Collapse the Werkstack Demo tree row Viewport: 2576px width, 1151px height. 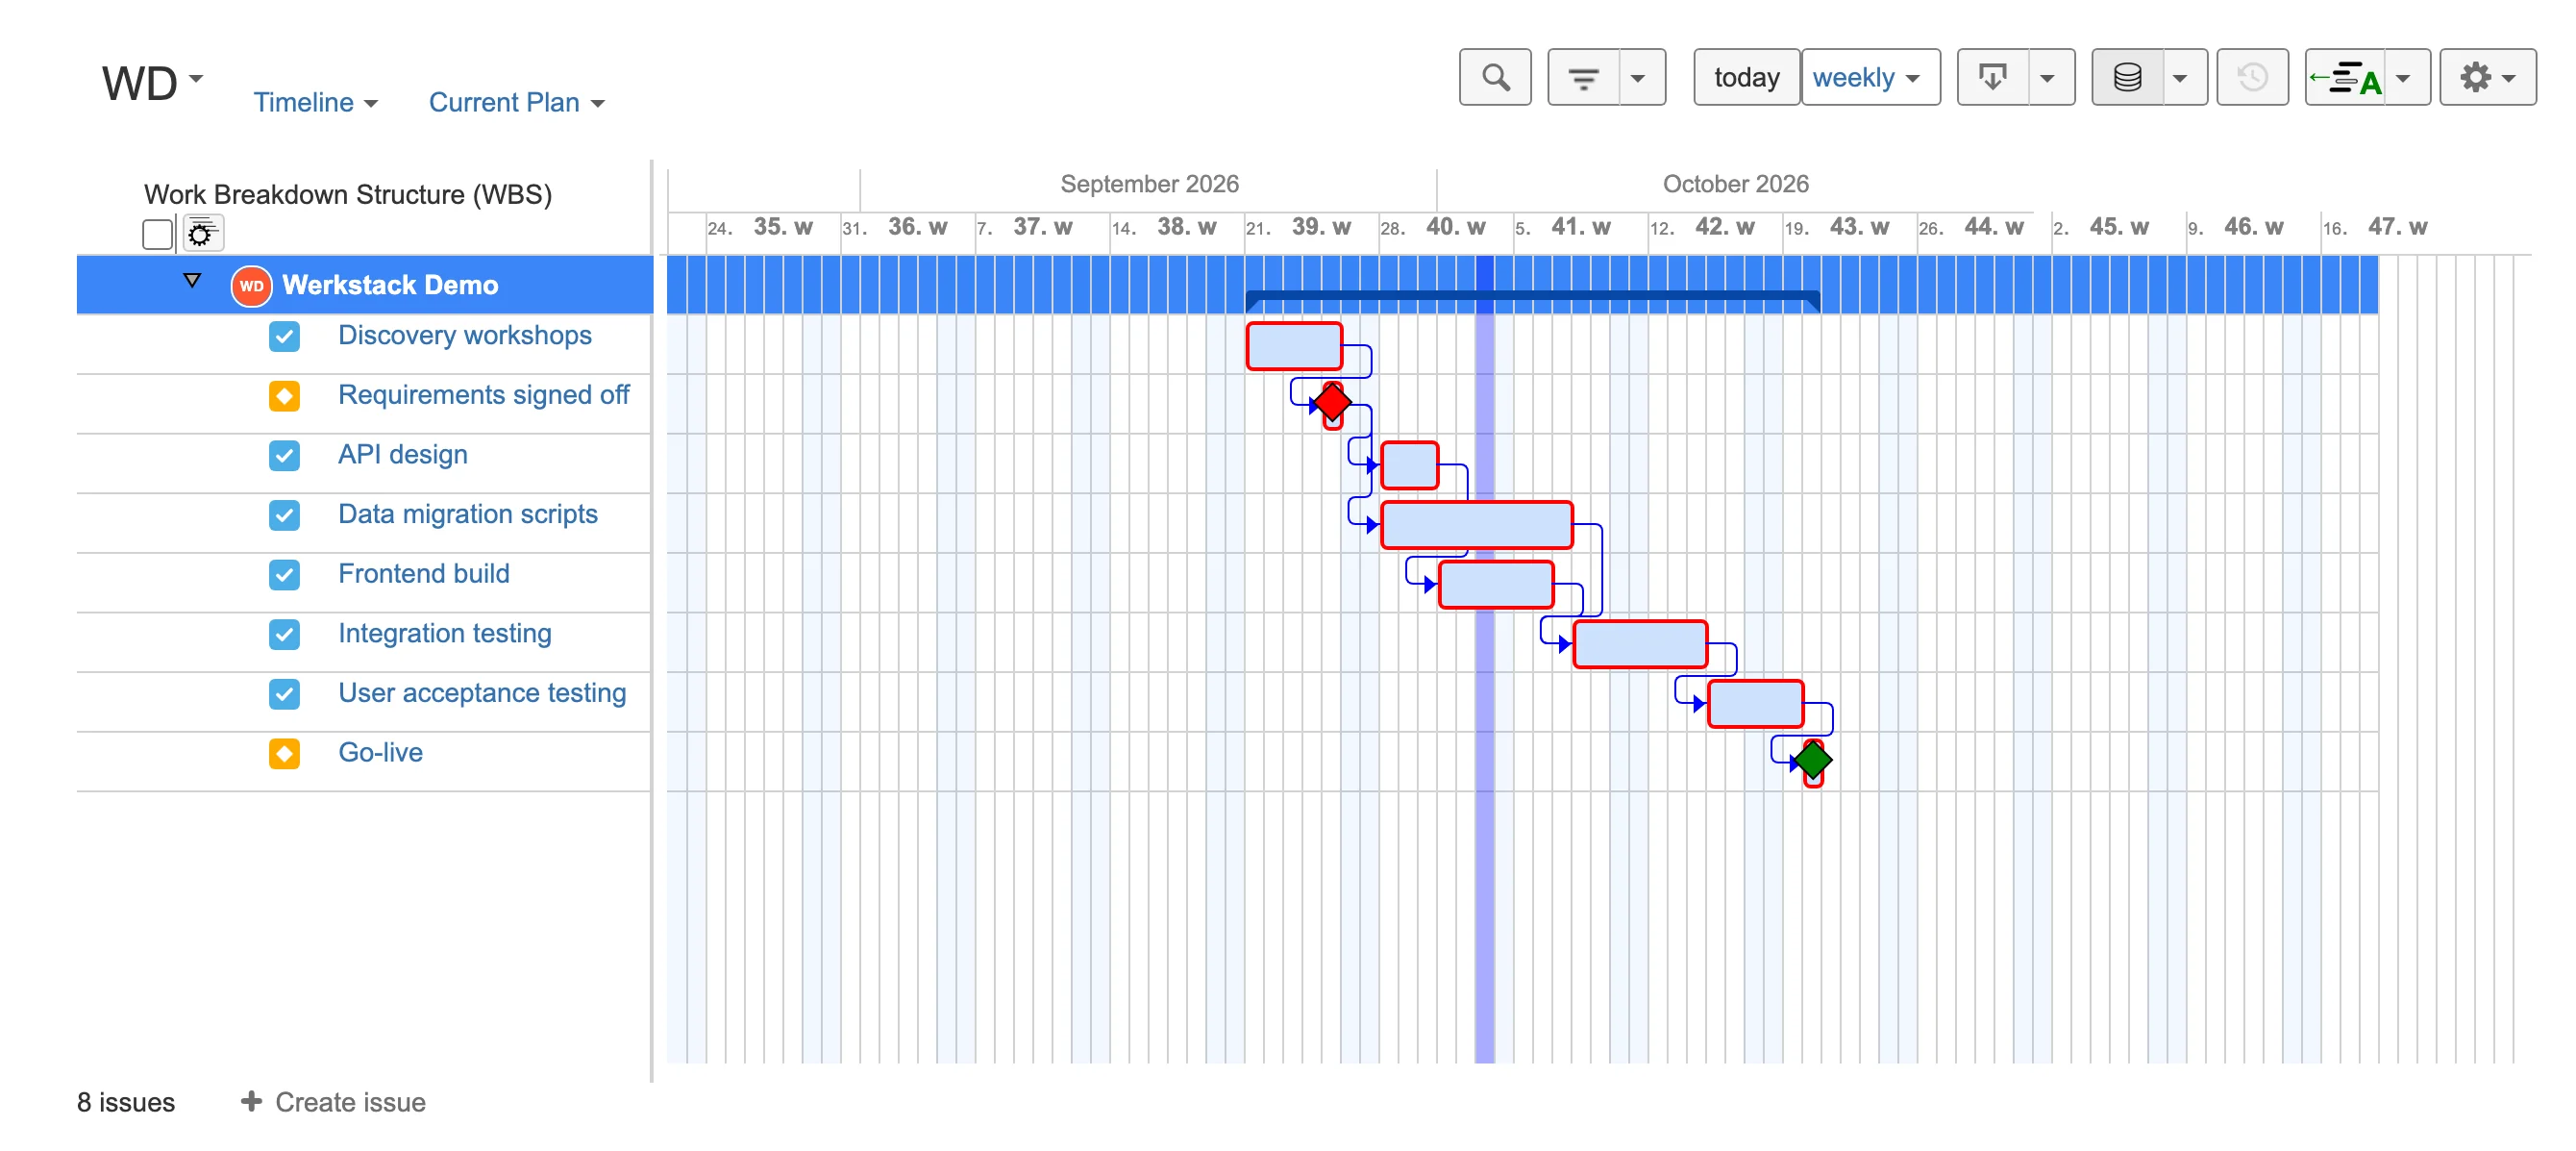[192, 281]
